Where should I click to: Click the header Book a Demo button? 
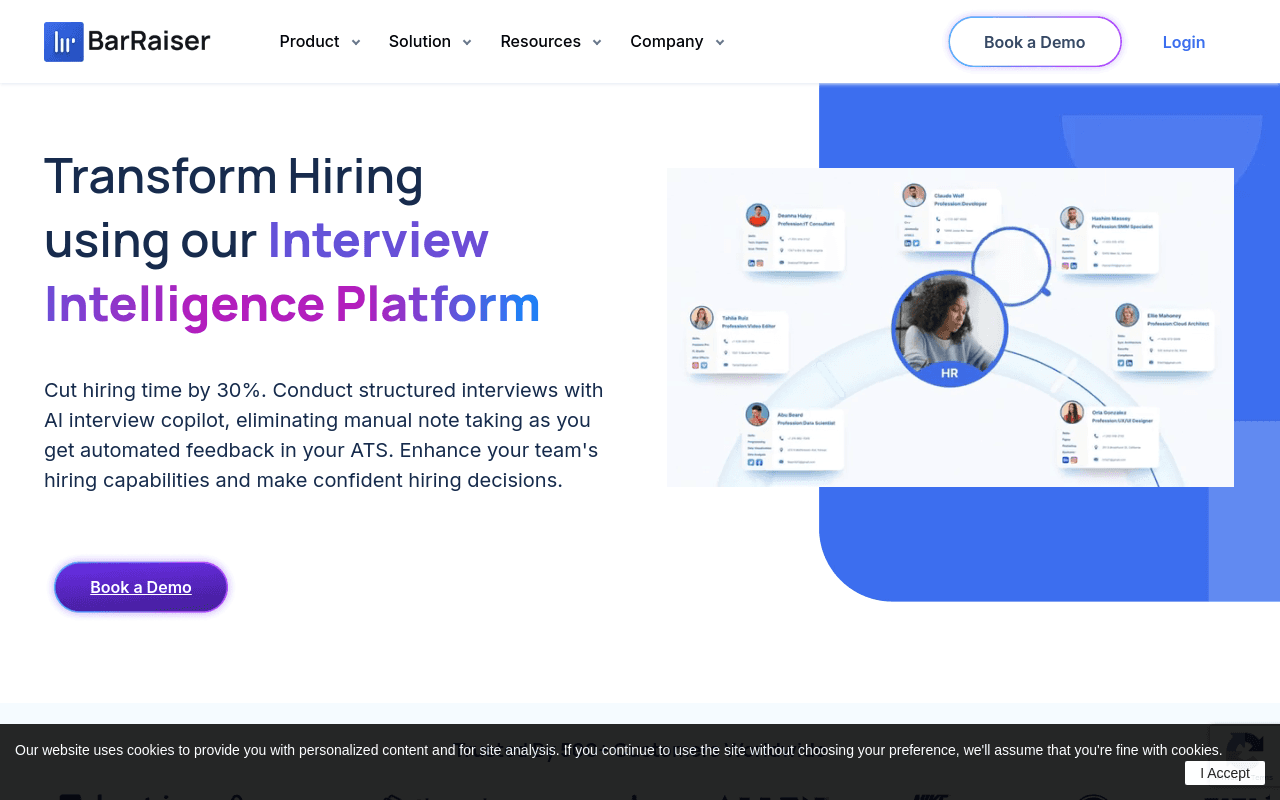pos(1035,42)
